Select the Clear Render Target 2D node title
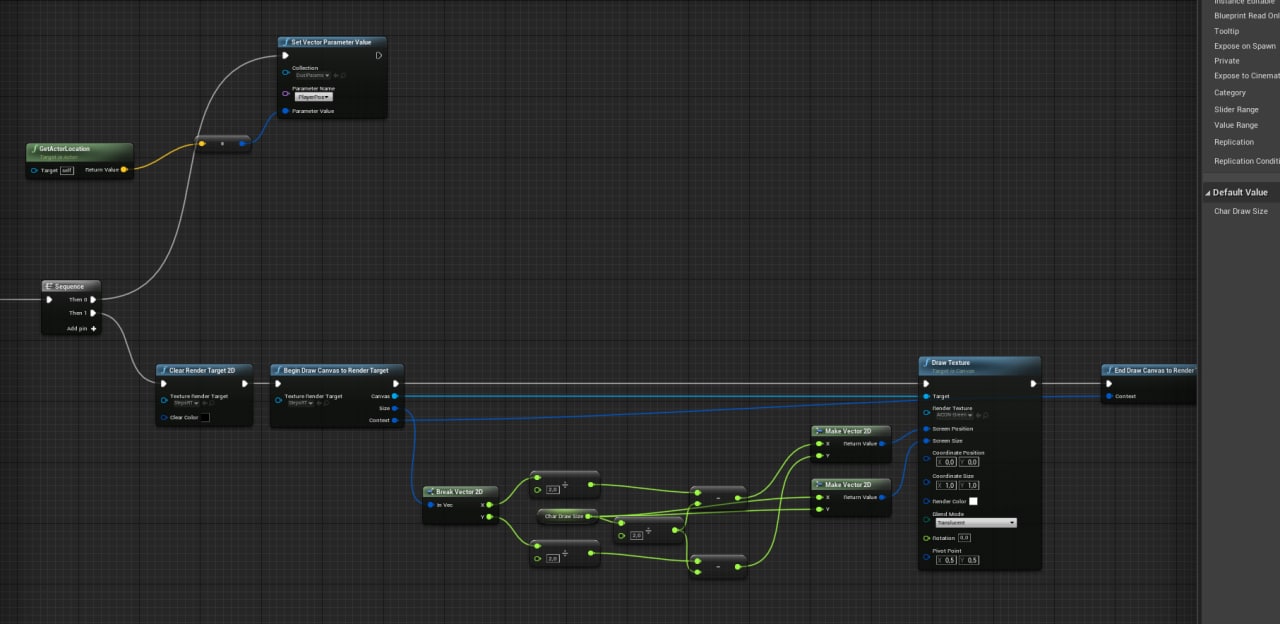 (x=202, y=370)
